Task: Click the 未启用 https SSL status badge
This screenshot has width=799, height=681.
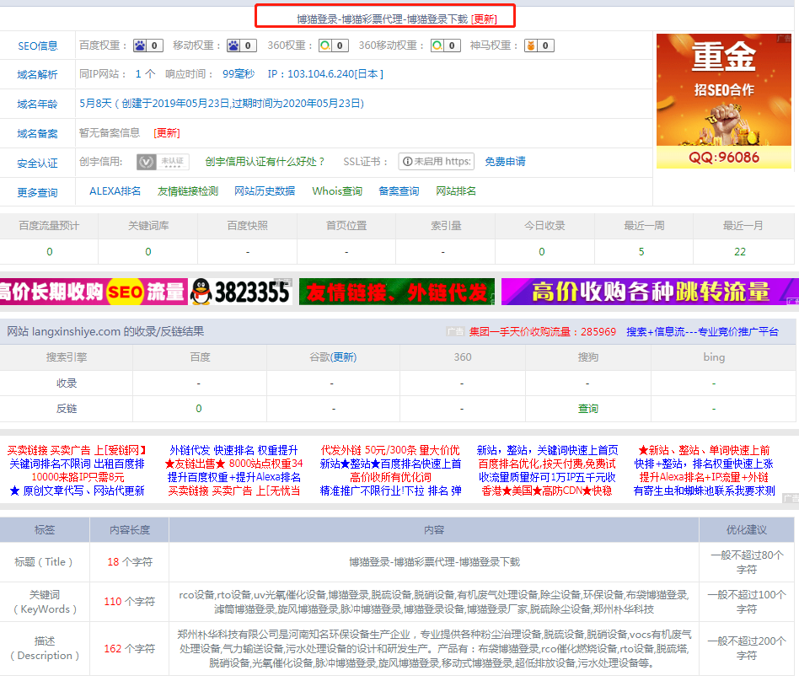Action: point(436,162)
